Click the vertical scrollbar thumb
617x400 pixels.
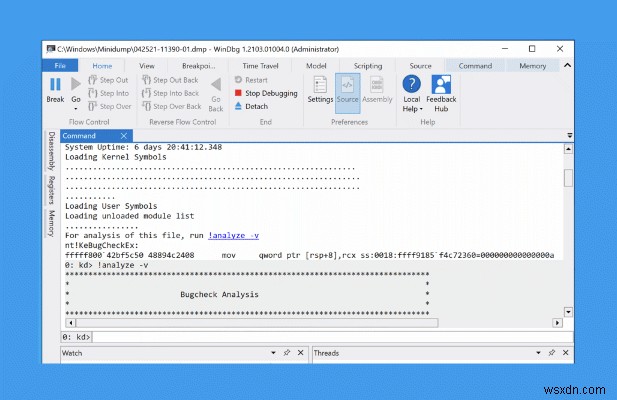(568, 178)
